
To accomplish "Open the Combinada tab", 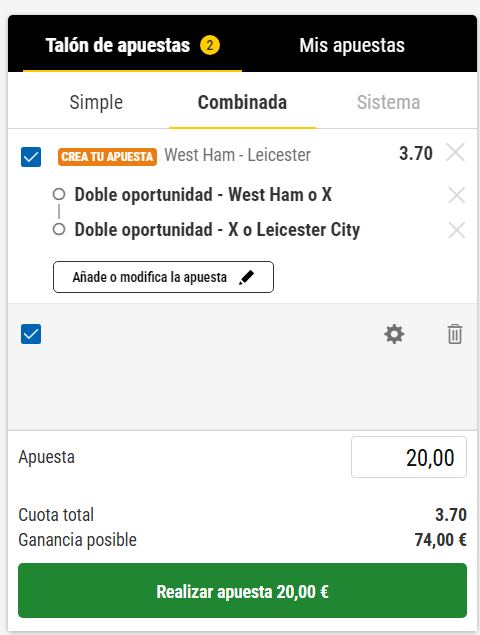I will click(x=242, y=102).
